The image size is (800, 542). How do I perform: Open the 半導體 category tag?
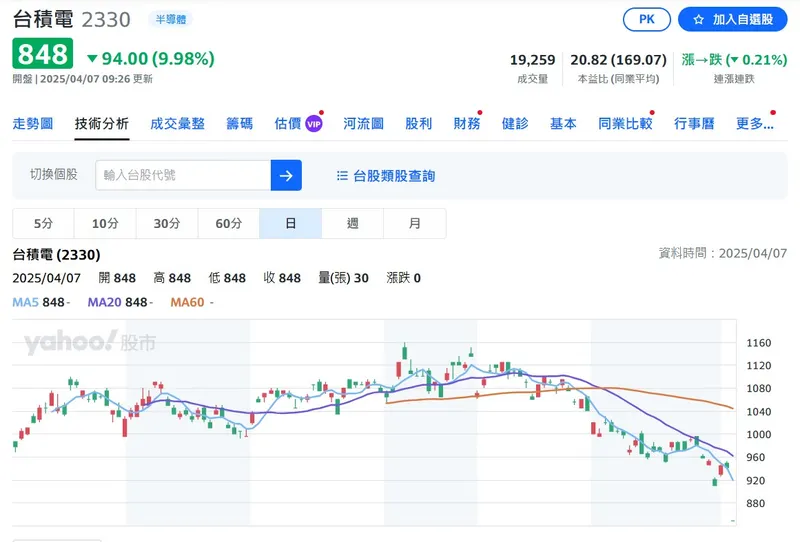click(170, 19)
